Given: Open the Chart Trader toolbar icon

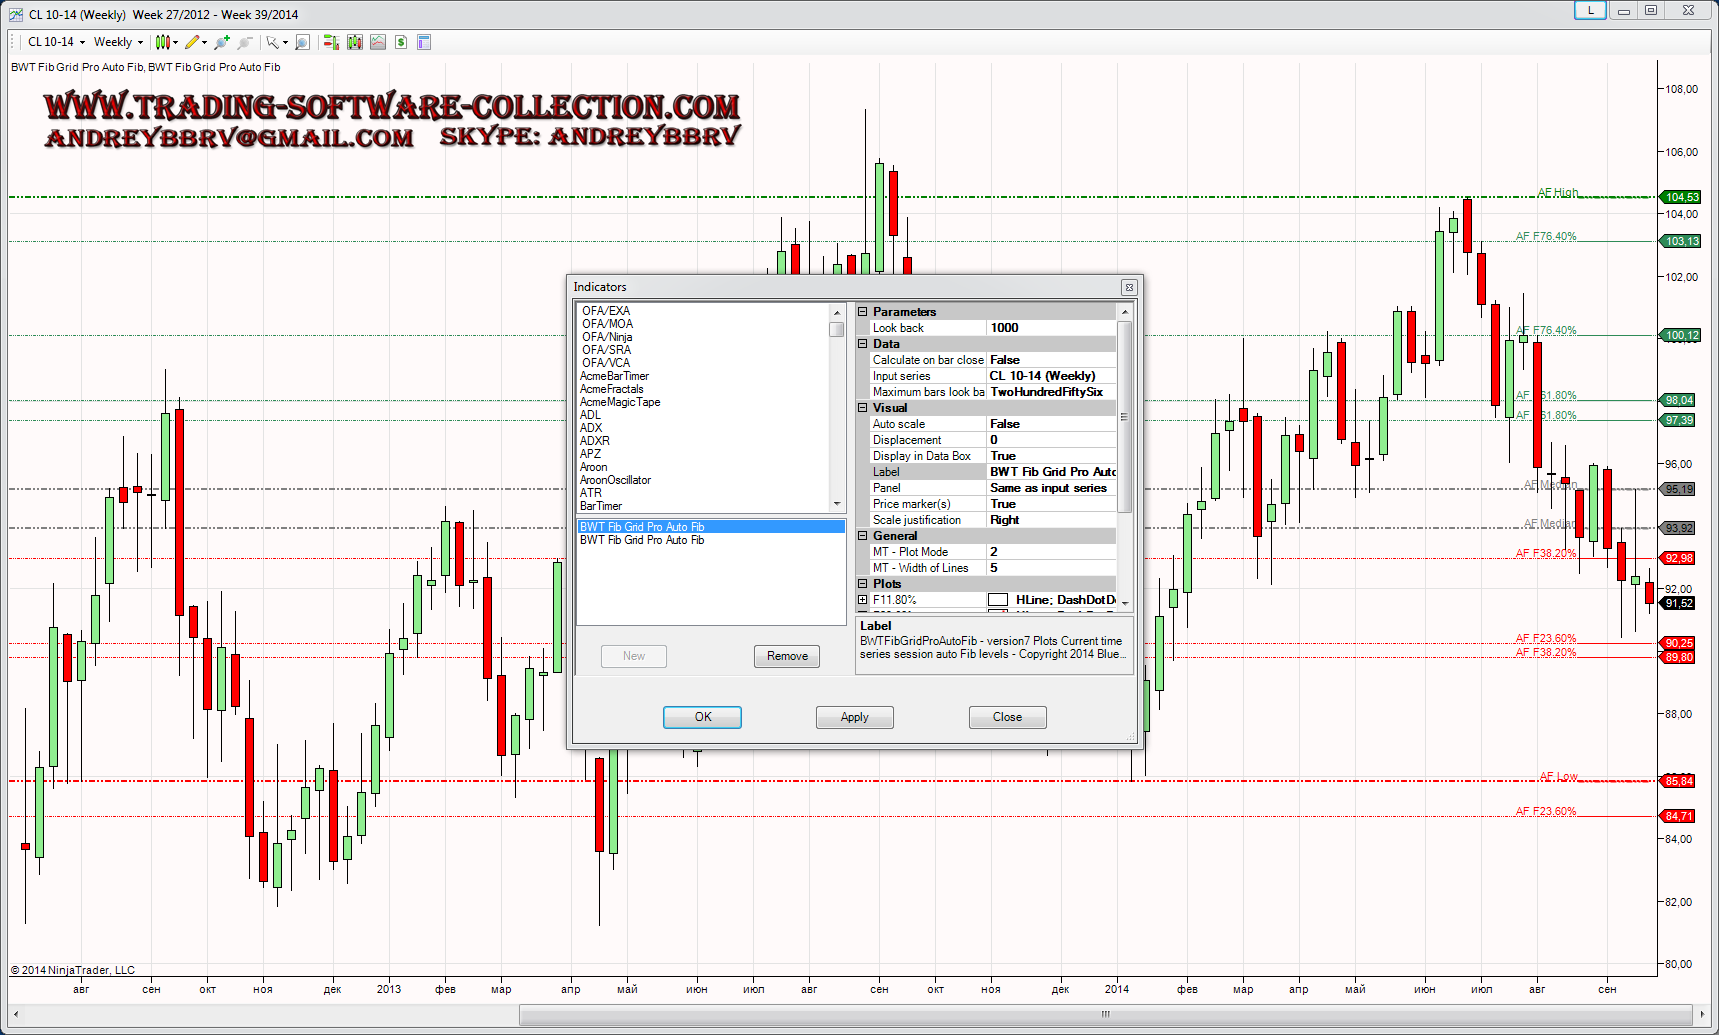Looking at the screenshot, I should point(331,42).
